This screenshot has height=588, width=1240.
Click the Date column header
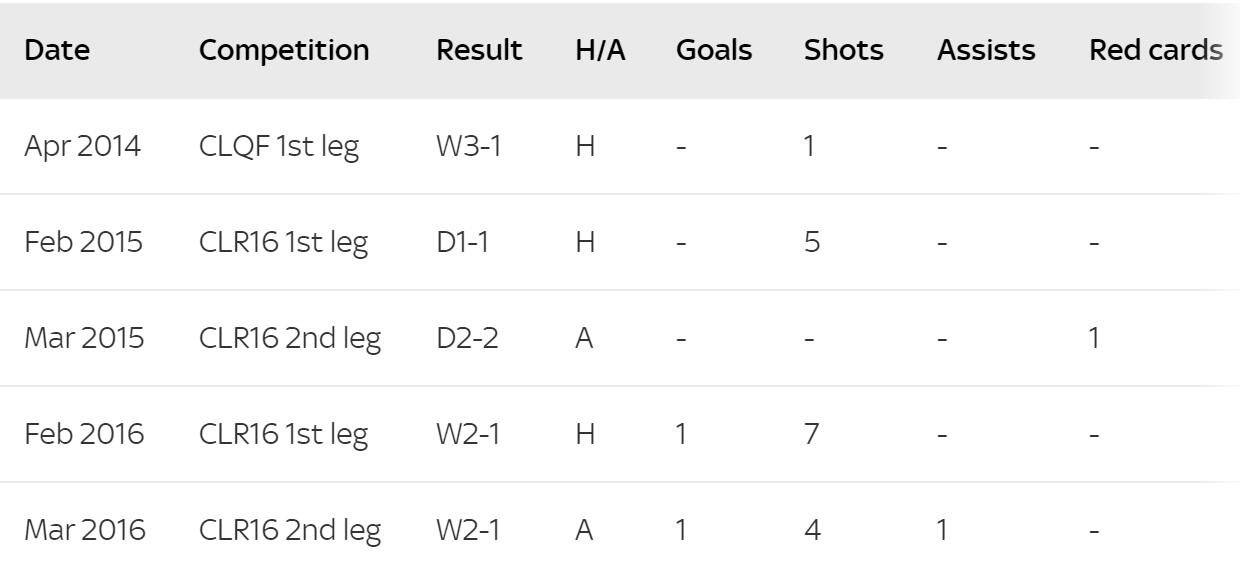(57, 51)
